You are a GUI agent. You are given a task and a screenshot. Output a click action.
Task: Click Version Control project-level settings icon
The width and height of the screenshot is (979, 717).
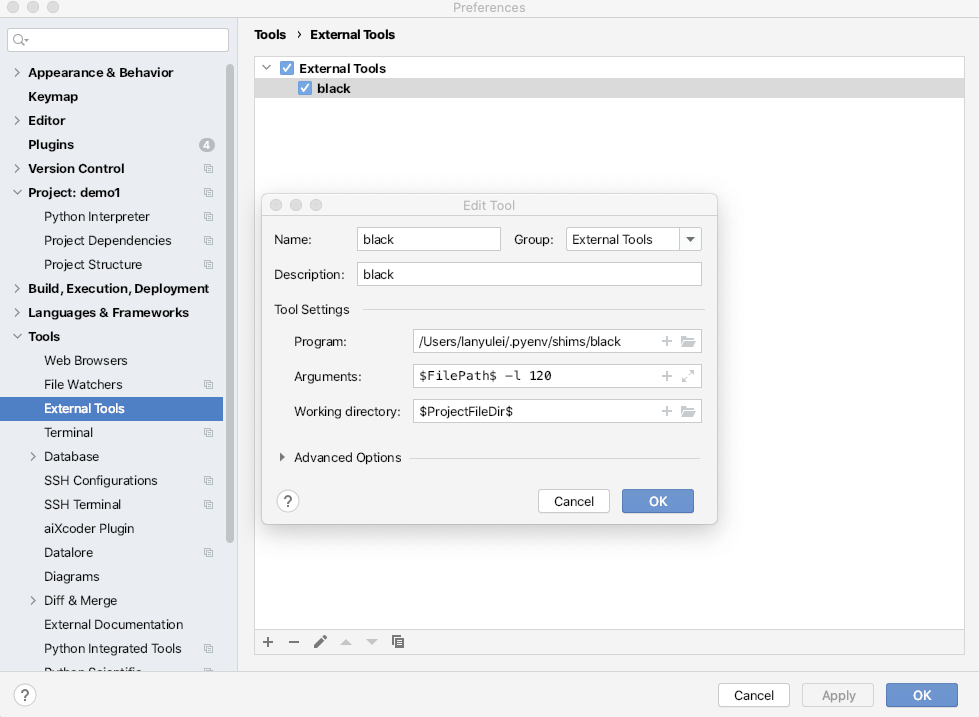coord(209,169)
